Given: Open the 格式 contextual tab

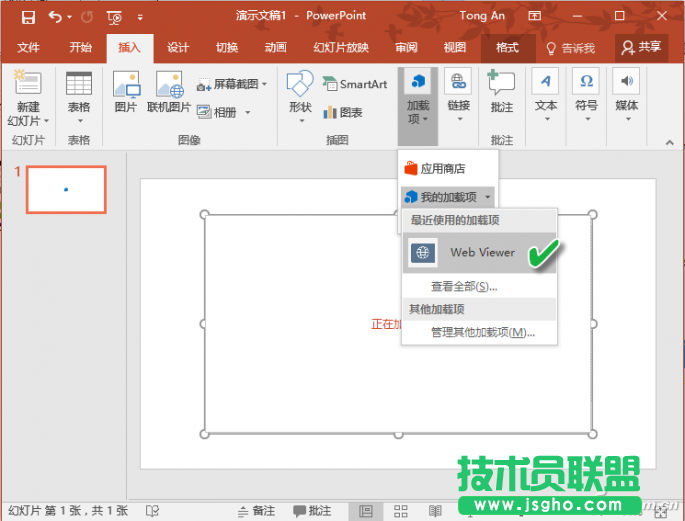Looking at the screenshot, I should (x=508, y=47).
